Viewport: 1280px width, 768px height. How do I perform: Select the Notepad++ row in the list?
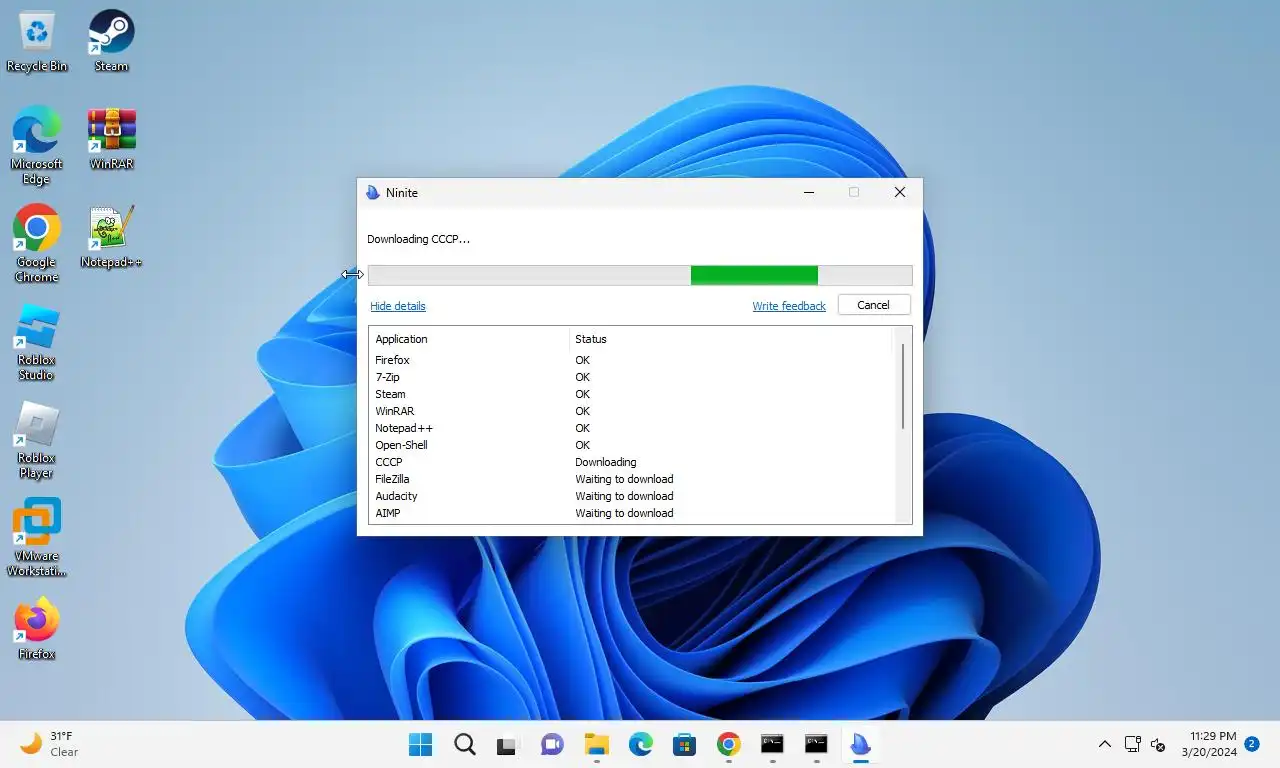tap(631, 428)
